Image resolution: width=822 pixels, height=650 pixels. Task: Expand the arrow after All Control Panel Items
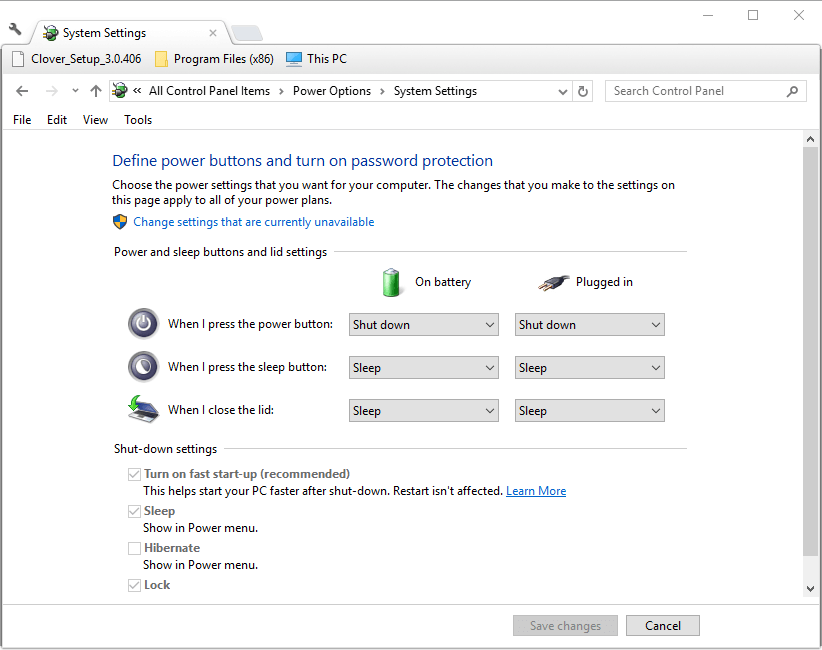click(282, 91)
